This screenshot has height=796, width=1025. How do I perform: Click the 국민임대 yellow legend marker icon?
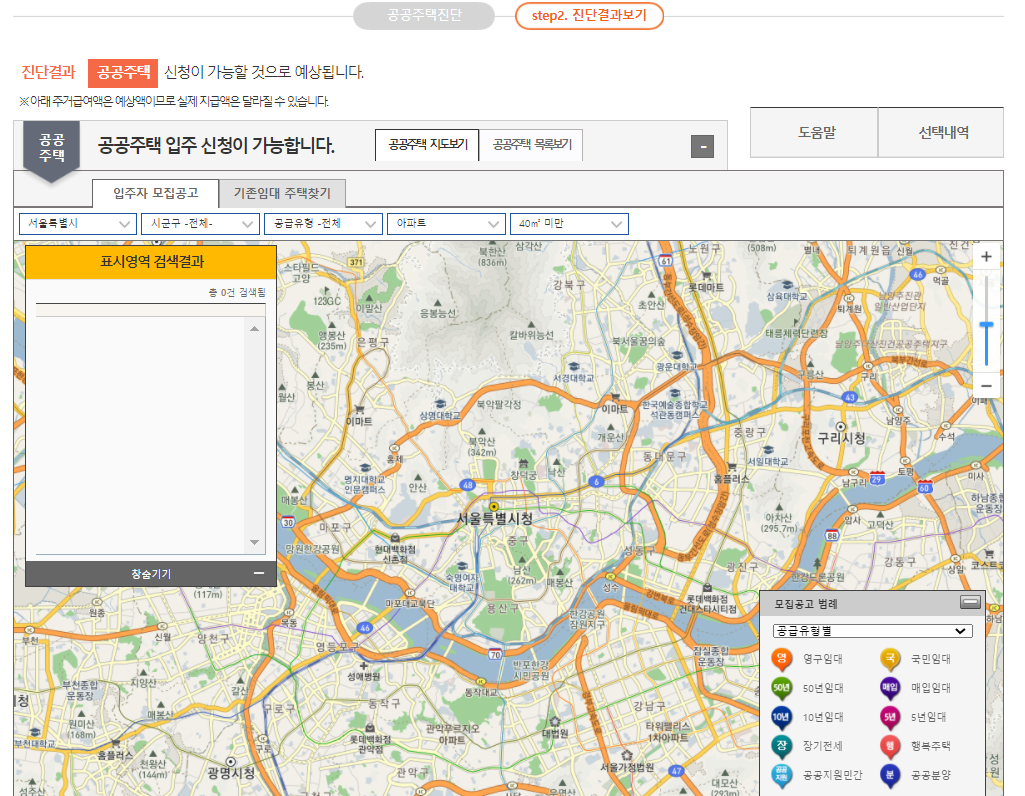point(890,659)
